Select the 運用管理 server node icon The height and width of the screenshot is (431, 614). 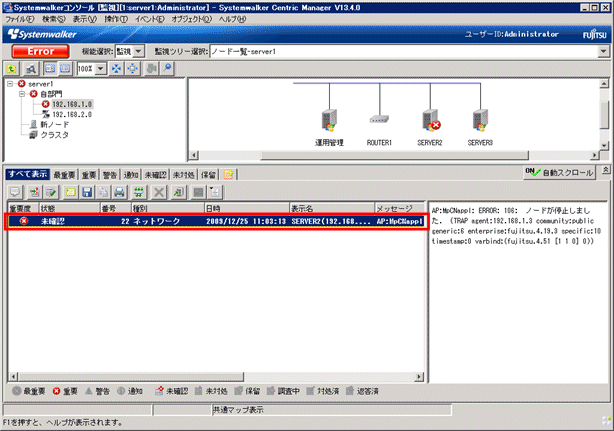(329, 120)
